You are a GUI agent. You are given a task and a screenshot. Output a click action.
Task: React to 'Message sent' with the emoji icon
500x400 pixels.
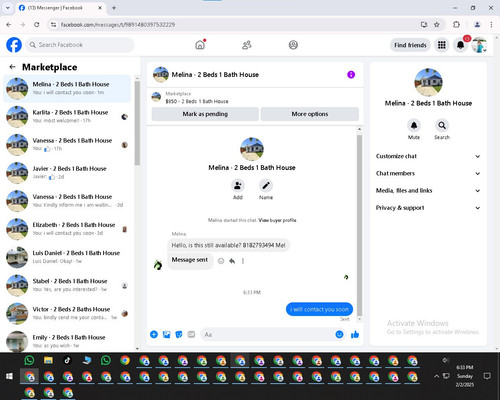click(221, 261)
